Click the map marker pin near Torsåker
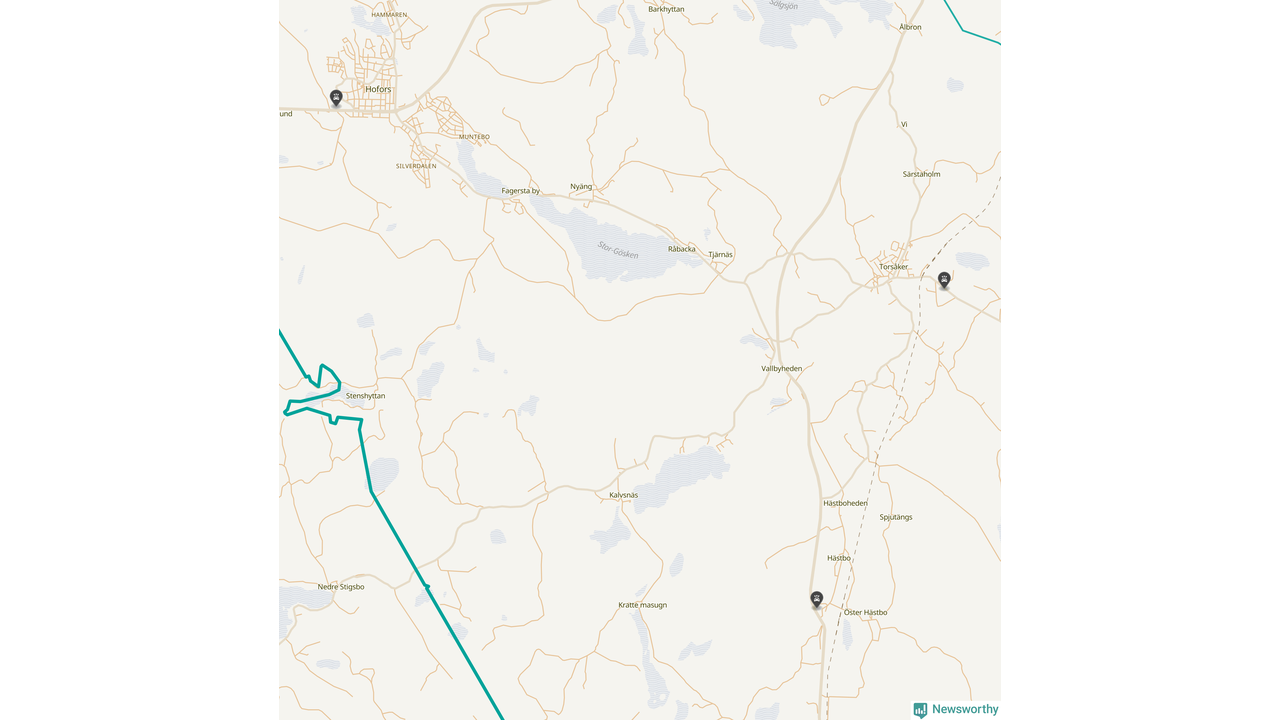Viewport: 1280px width, 720px height. pyautogui.click(x=944, y=280)
